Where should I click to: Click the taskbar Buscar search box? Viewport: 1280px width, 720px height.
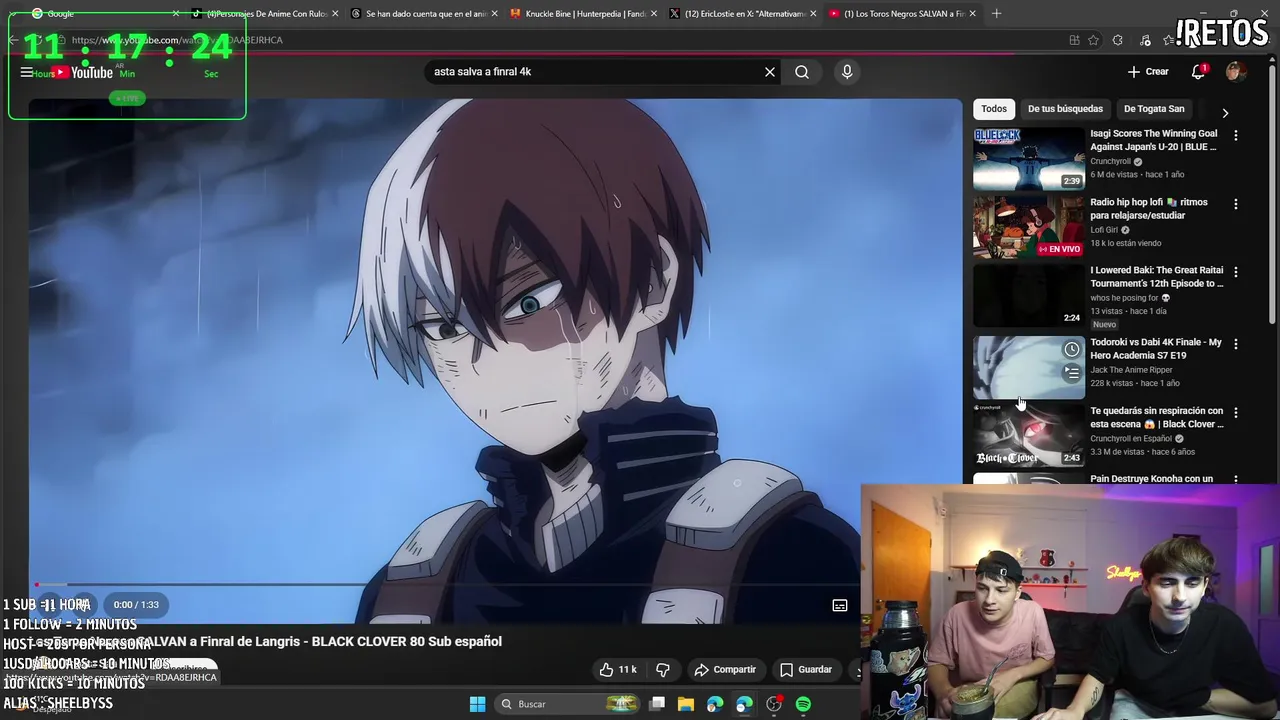[568, 704]
